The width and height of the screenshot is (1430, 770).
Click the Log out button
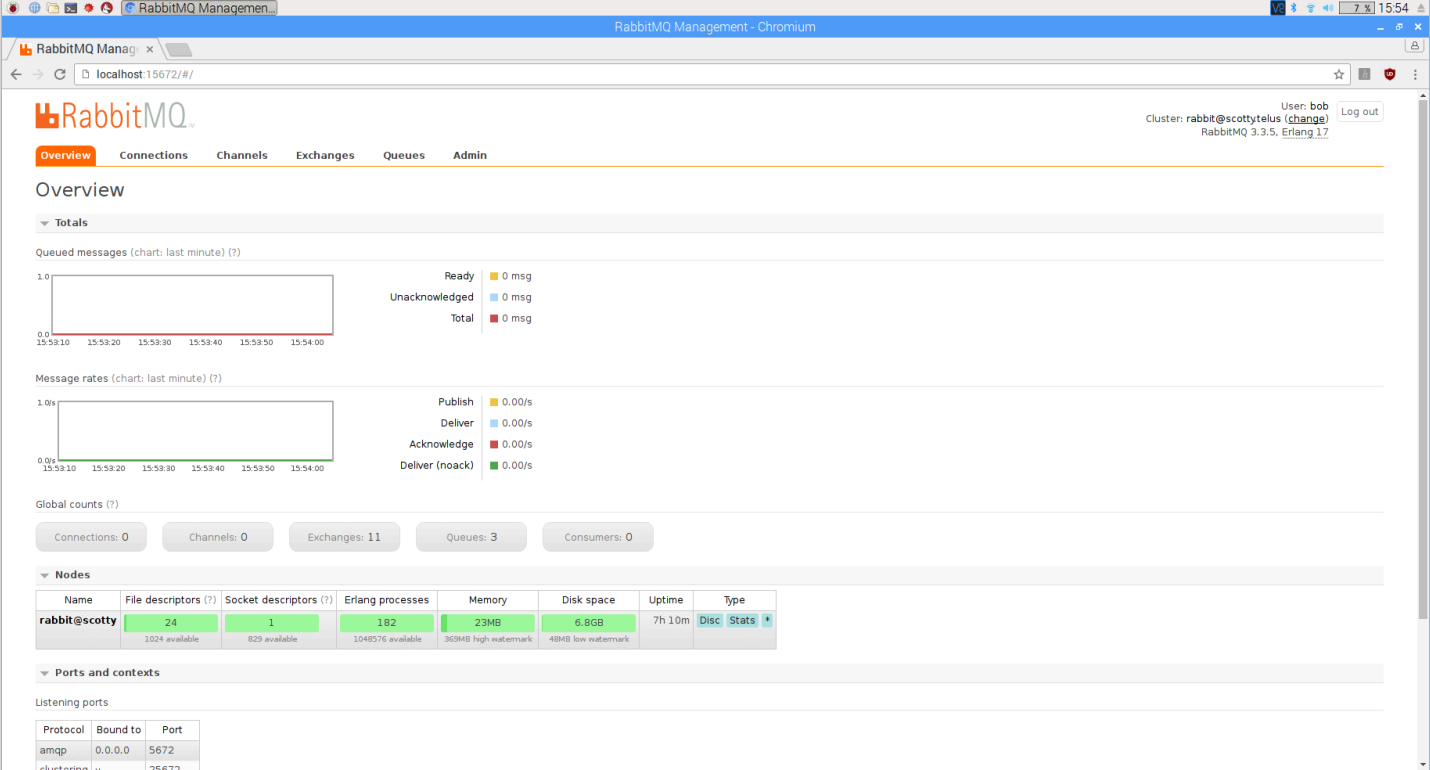click(x=1359, y=112)
